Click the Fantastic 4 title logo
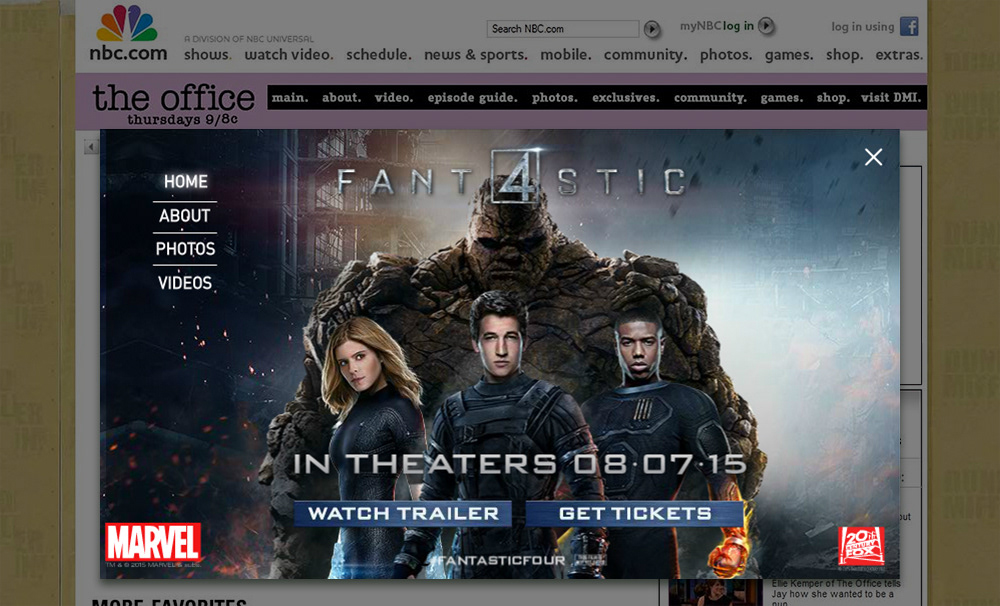 (x=511, y=178)
